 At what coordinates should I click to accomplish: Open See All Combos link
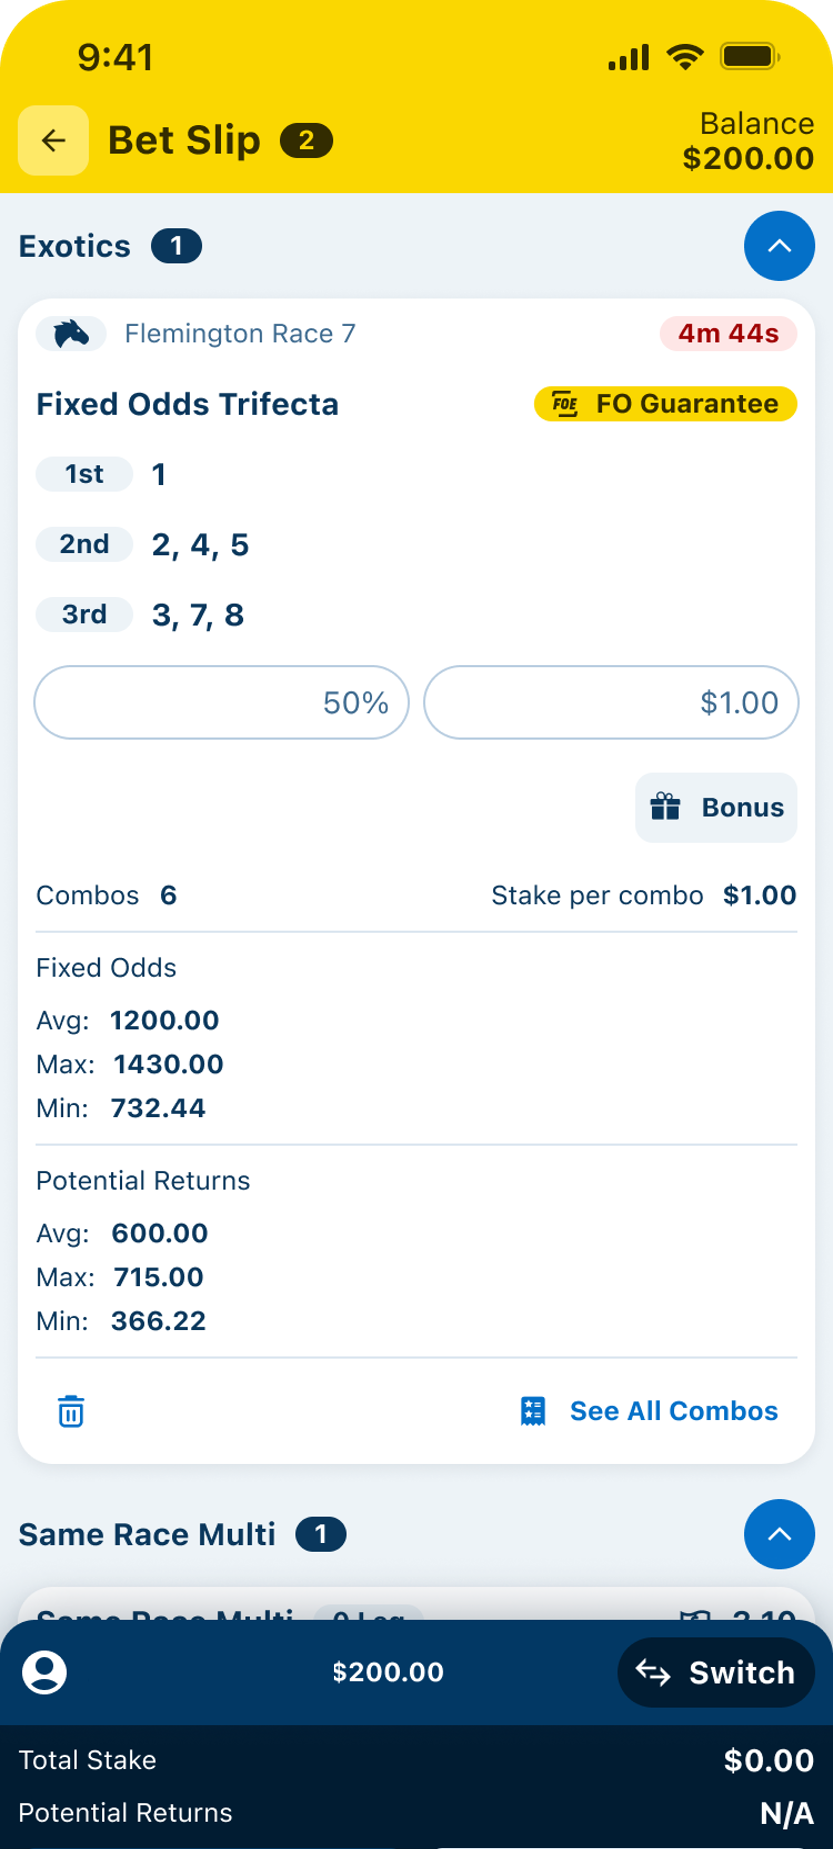point(673,1411)
